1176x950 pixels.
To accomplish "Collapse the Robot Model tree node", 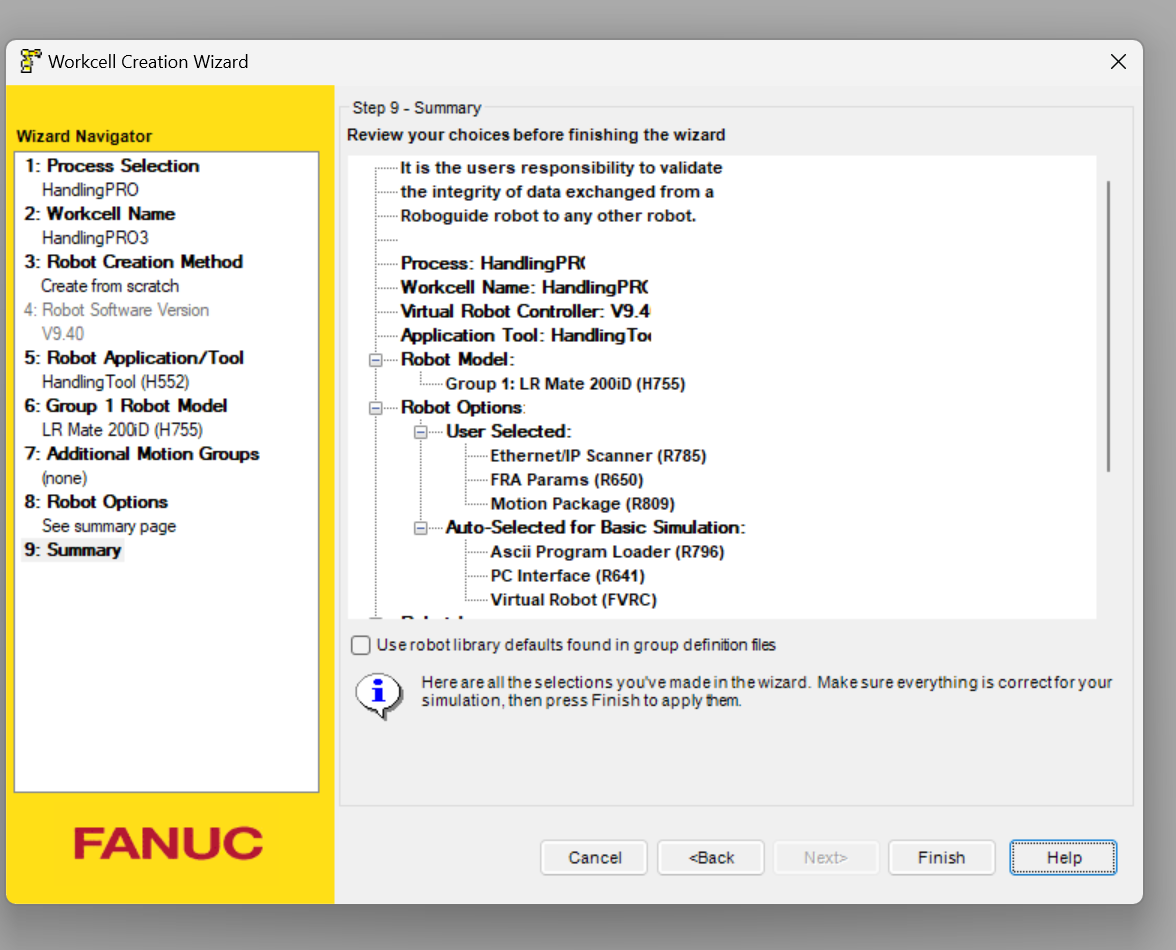I will (x=376, y=360).
